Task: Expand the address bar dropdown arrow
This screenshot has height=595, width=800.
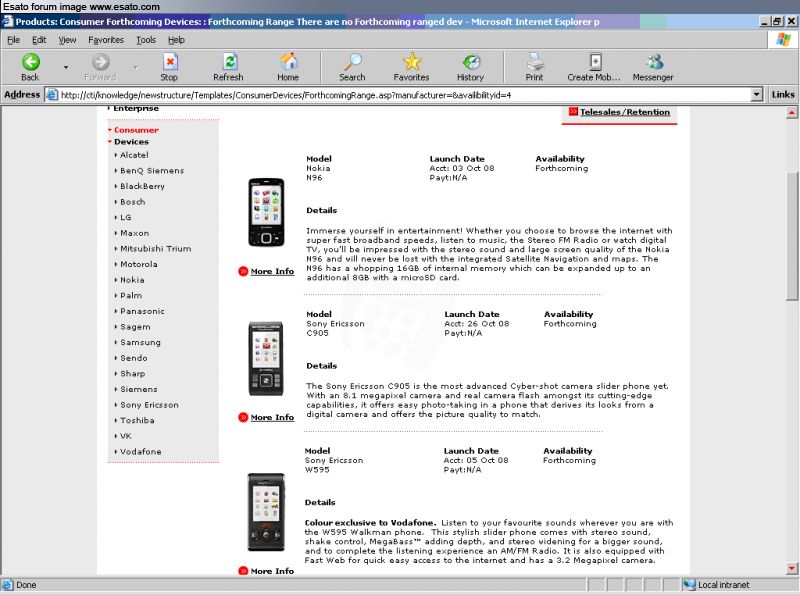Action: [757, 95]
